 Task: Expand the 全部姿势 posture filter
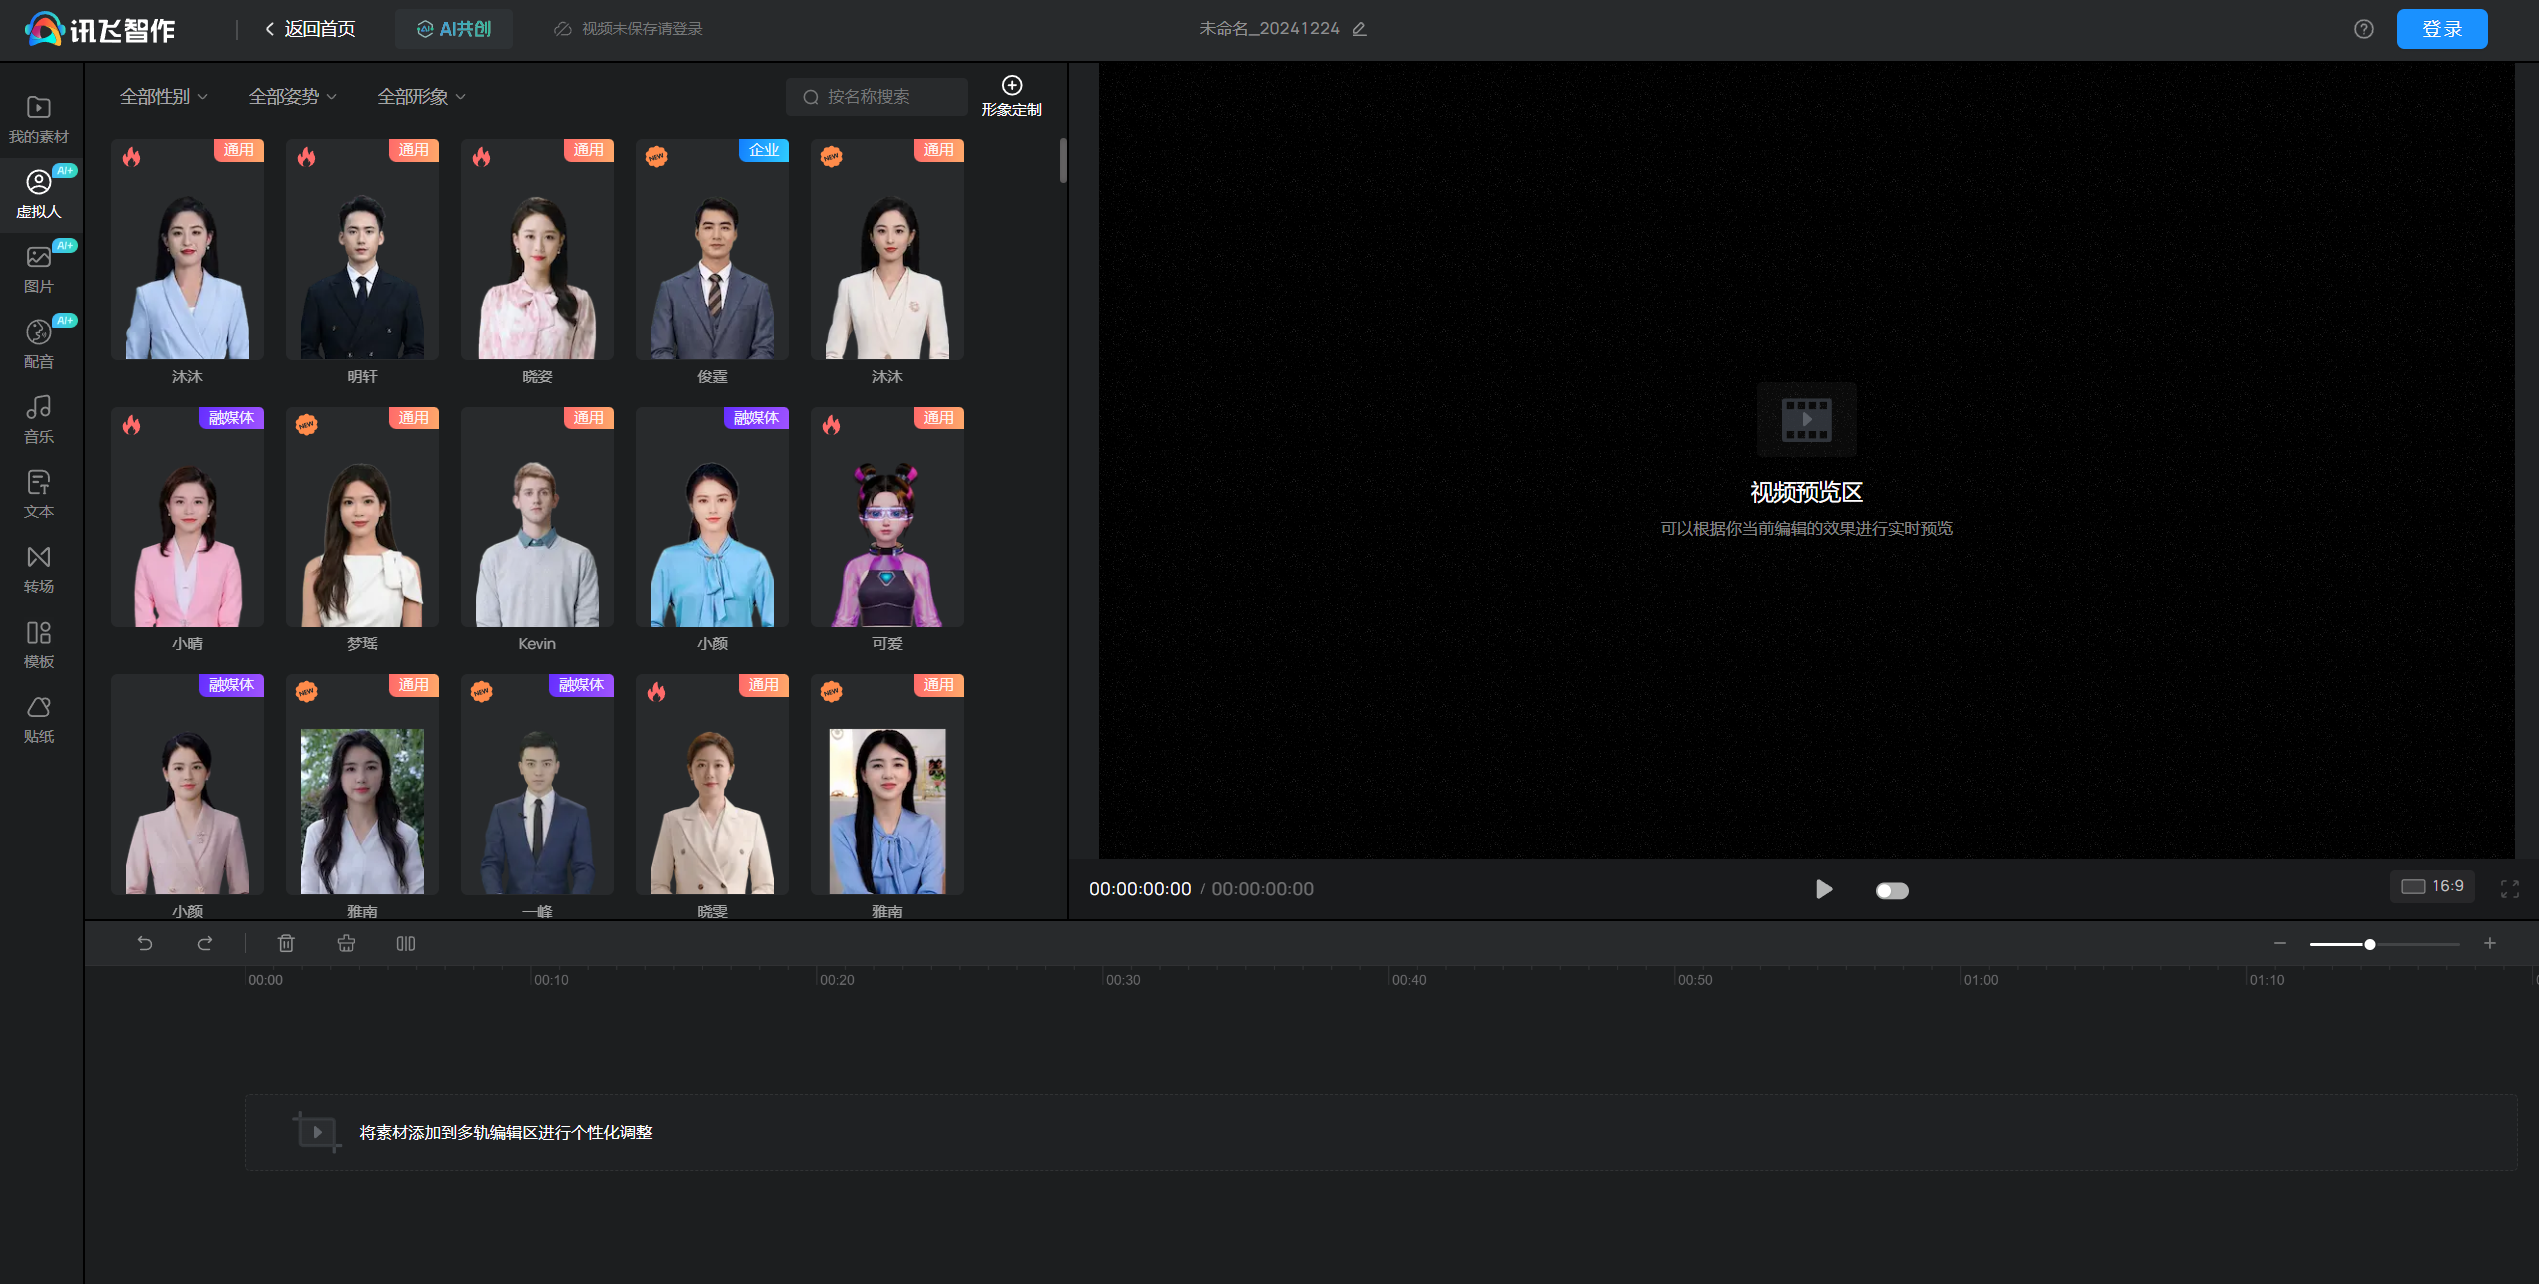coord(292,97)
